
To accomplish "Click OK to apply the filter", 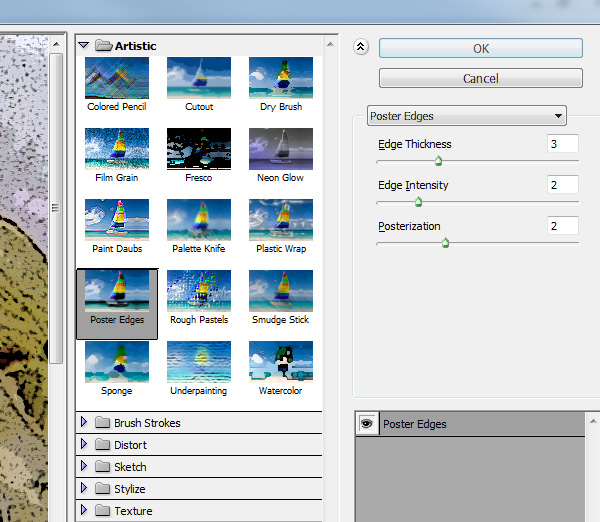I will (x=481, y=48).
